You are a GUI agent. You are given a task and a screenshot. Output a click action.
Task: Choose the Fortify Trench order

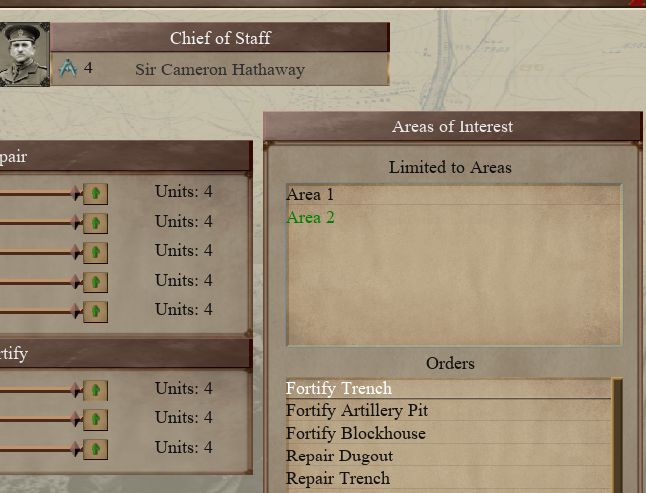click(x=339, y=388)
